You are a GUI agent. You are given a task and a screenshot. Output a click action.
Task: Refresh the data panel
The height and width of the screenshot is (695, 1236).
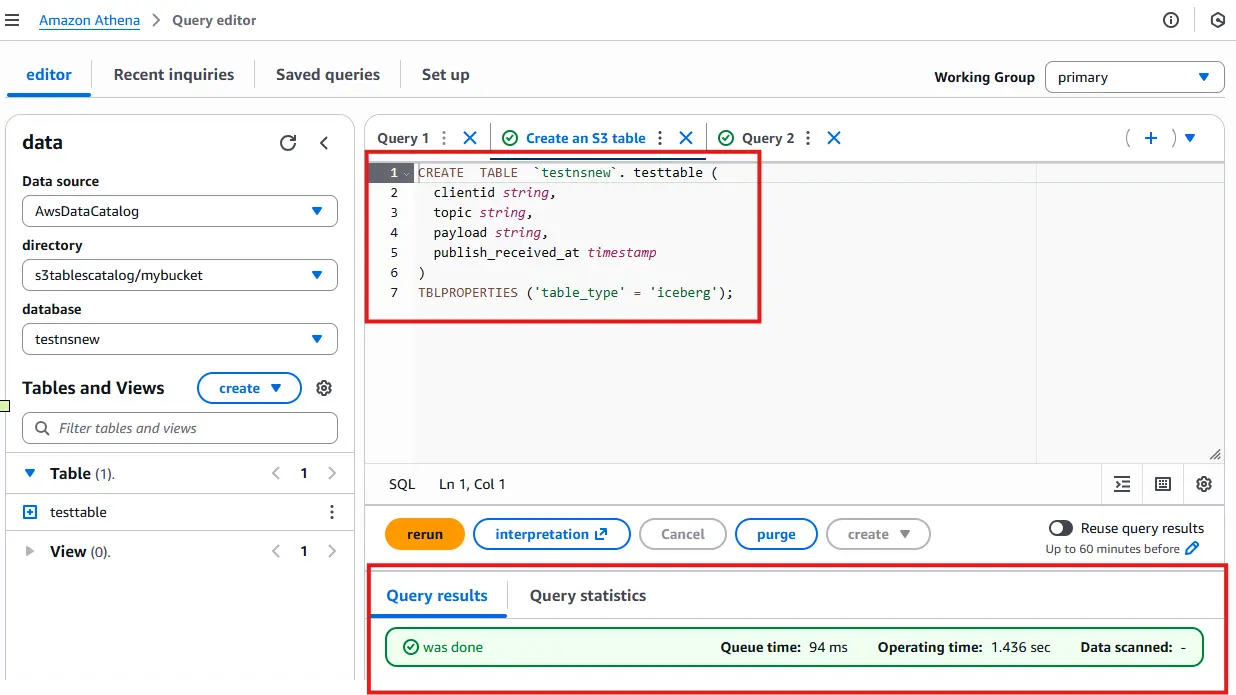point(288,143)
